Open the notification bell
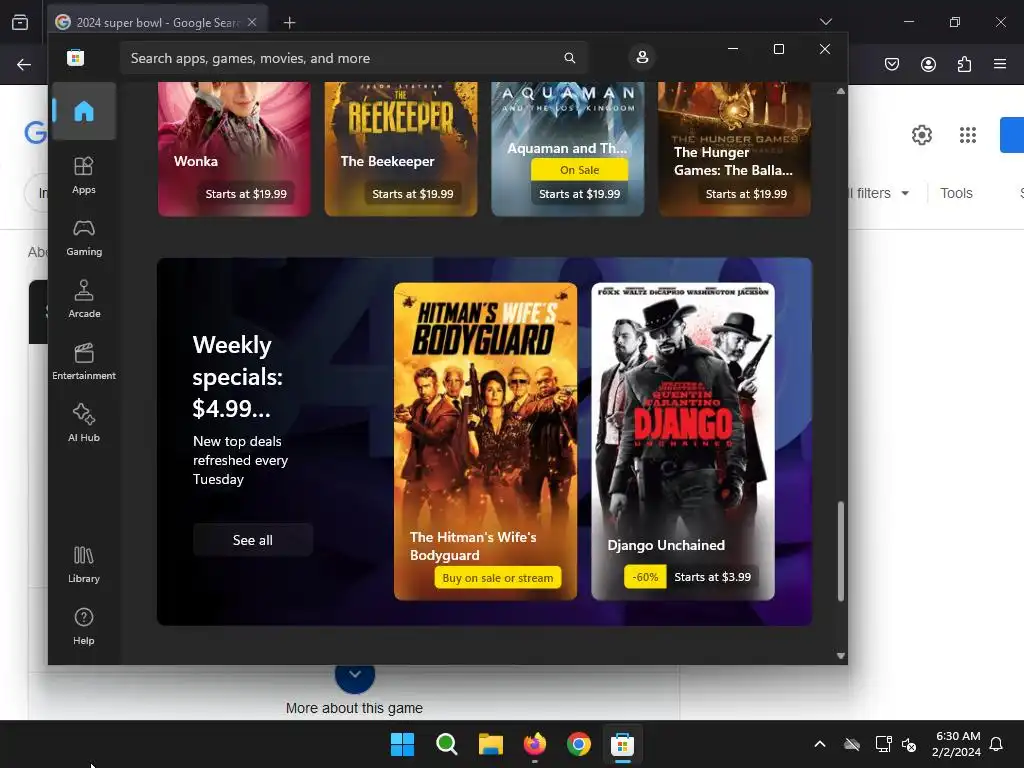Viewport: 1024px width, 768px height. [996, 744]
